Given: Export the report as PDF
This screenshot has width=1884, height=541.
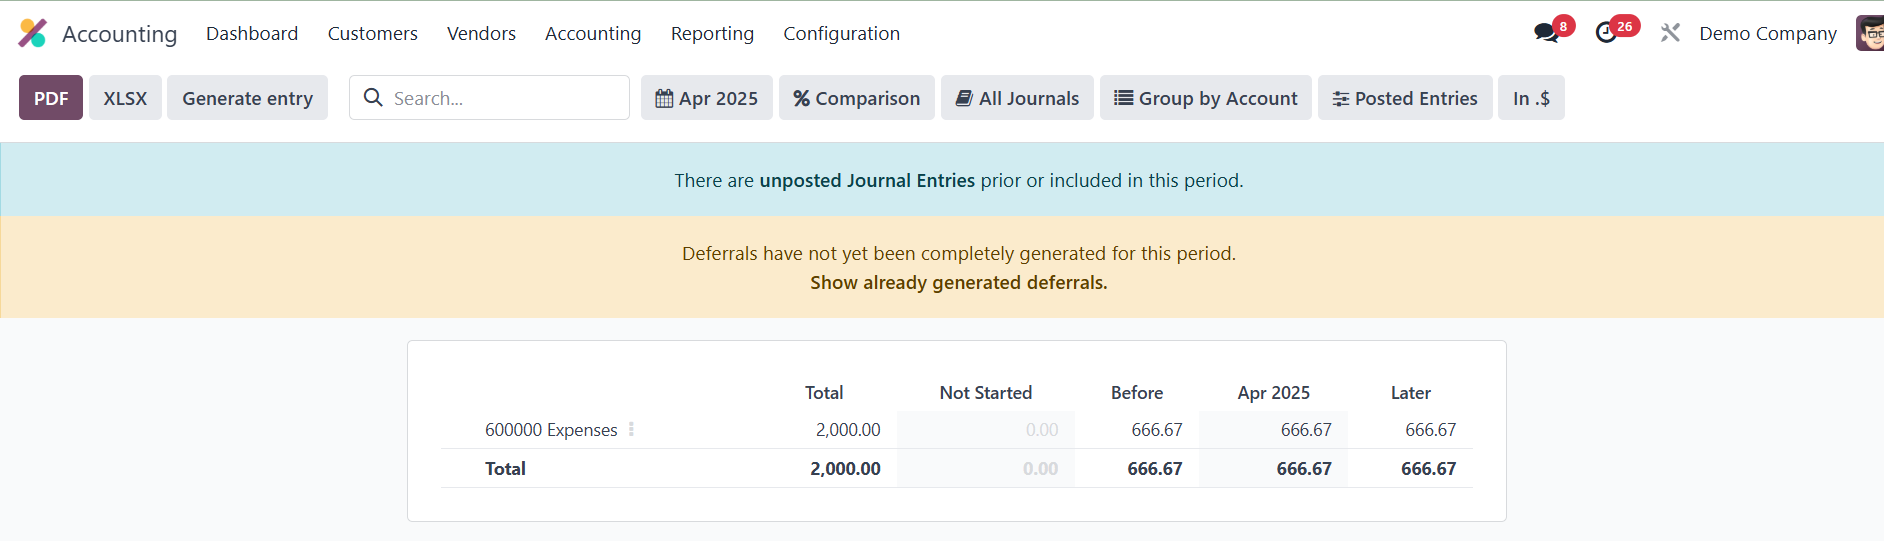Looking at the screenshot, I should point(51,98).
